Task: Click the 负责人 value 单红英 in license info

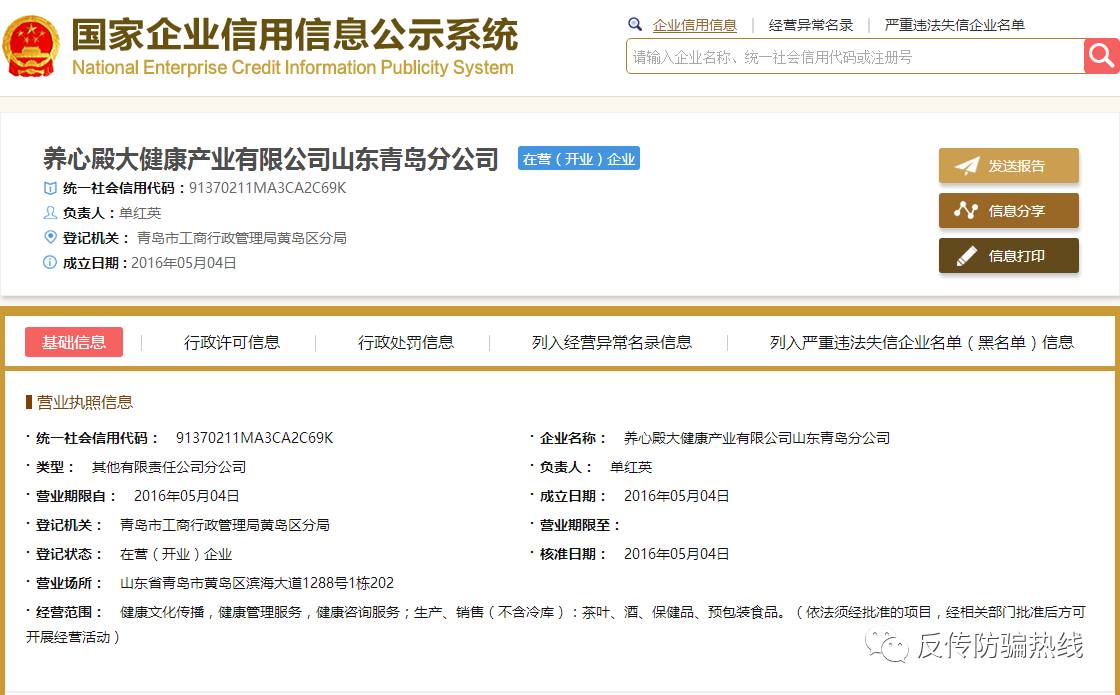Action: 631,467
